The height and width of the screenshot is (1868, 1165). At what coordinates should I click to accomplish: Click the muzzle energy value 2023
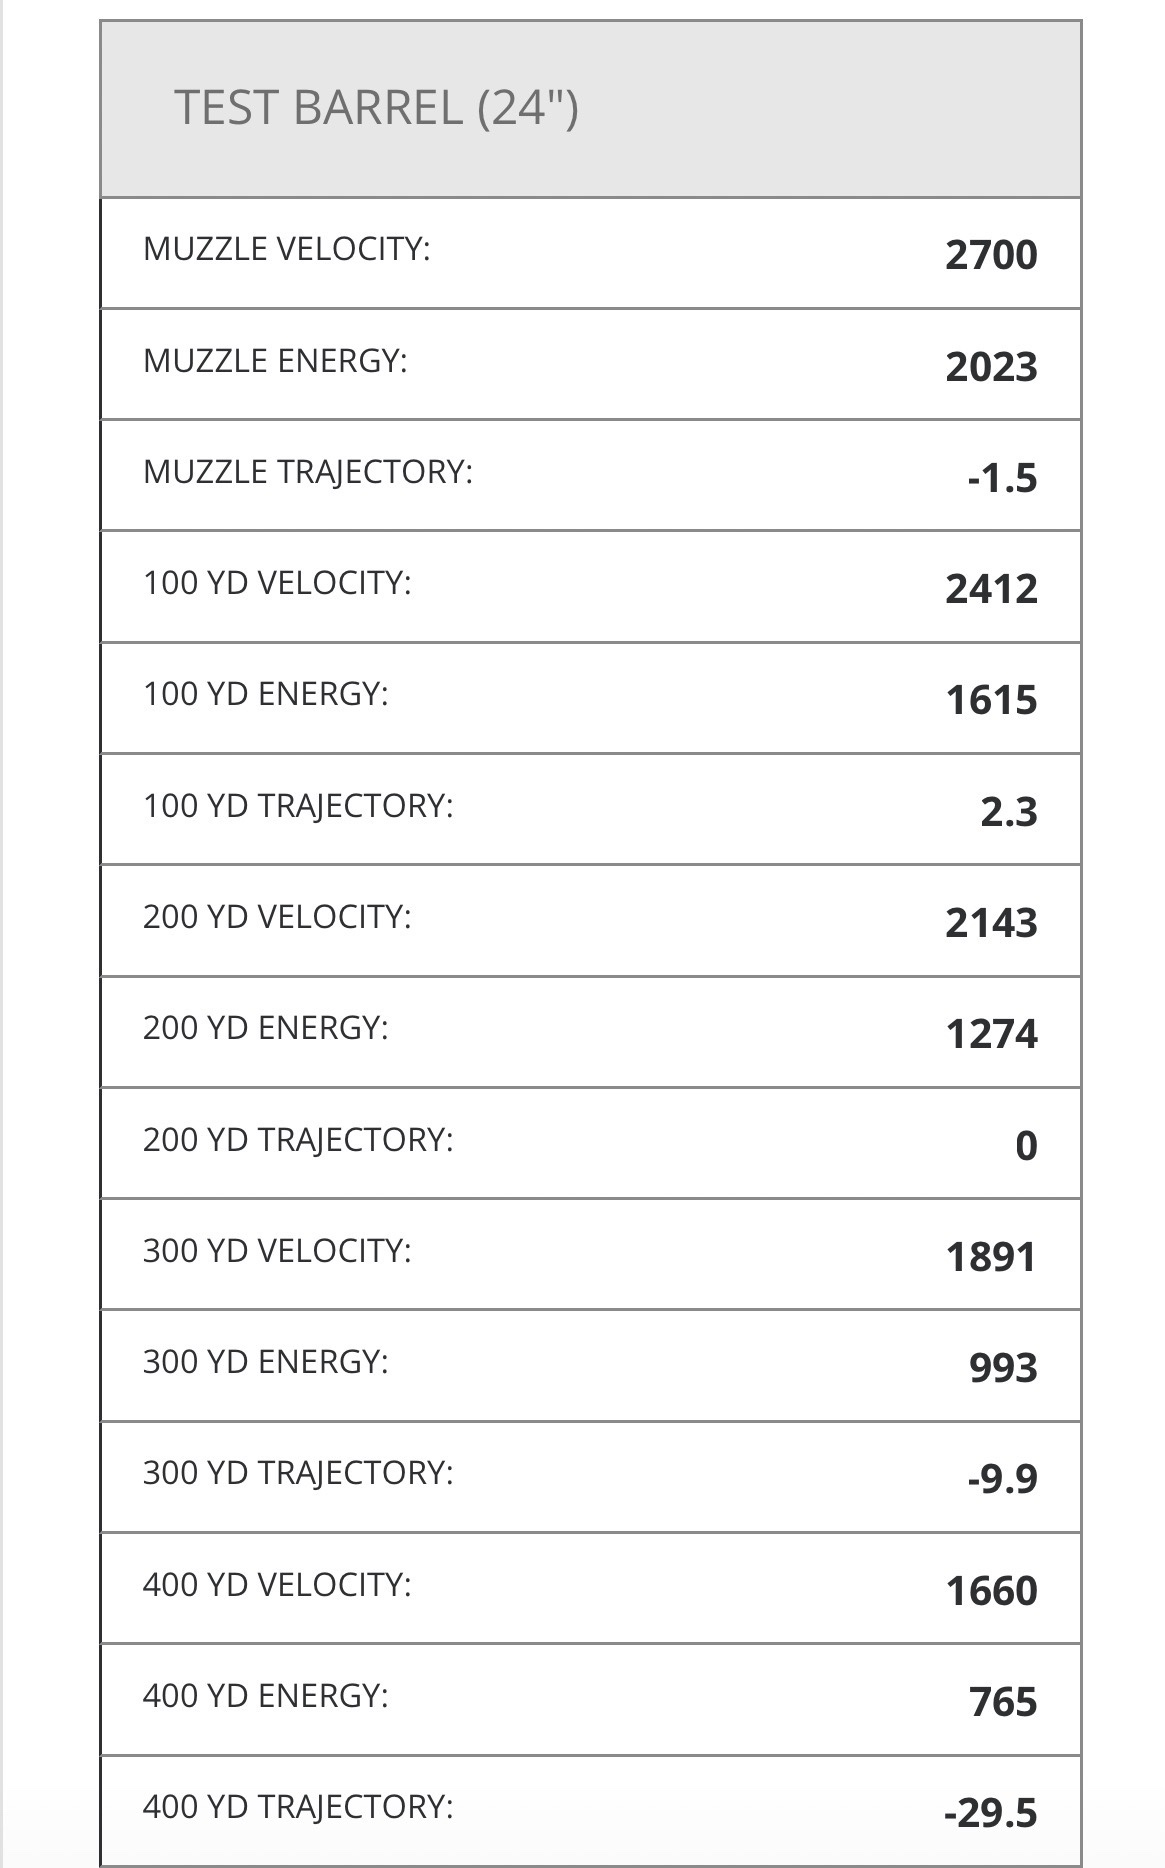pyautogui.click(x=991, y=367)
